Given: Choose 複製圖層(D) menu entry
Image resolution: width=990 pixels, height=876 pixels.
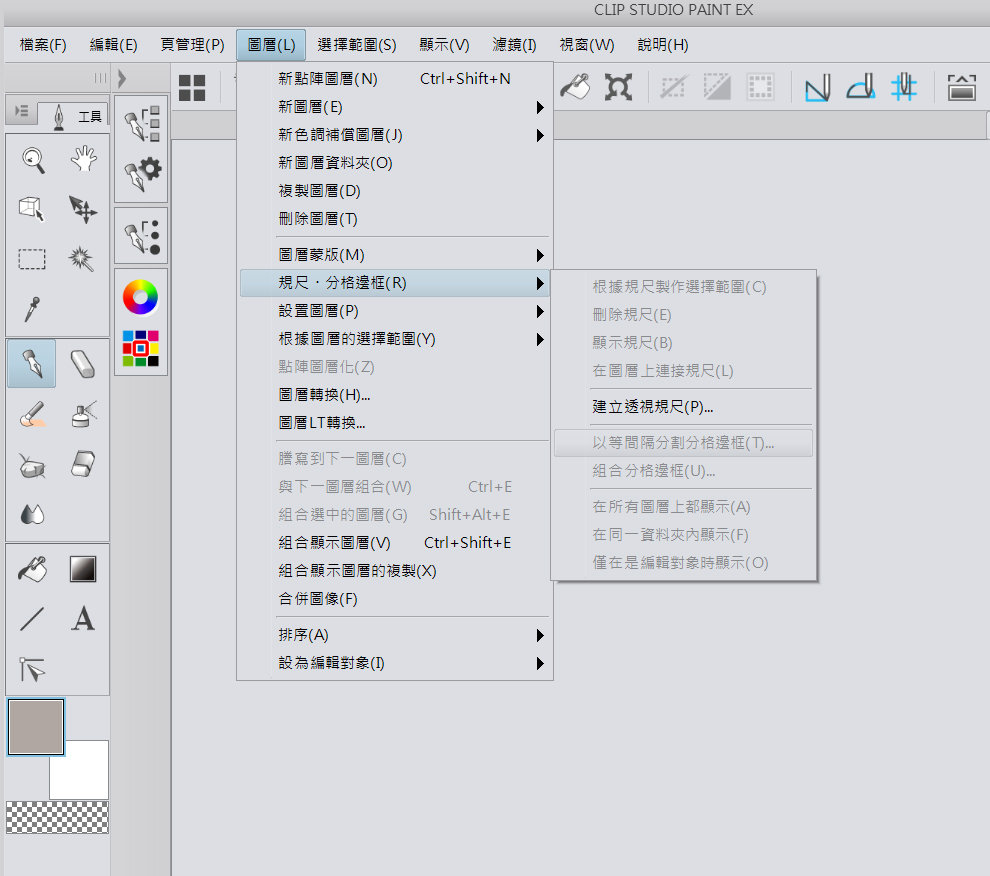Looking at the screenshot, I should pyautogui.click(x=397, y=191).
